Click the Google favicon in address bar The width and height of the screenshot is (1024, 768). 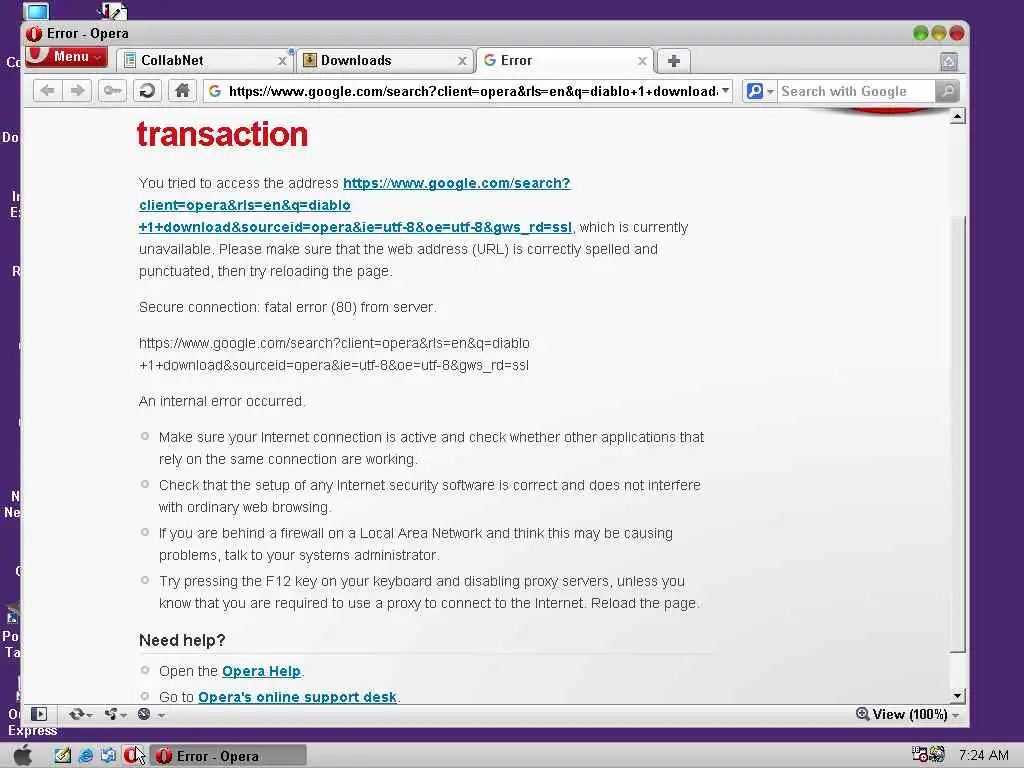coord(215,91)
